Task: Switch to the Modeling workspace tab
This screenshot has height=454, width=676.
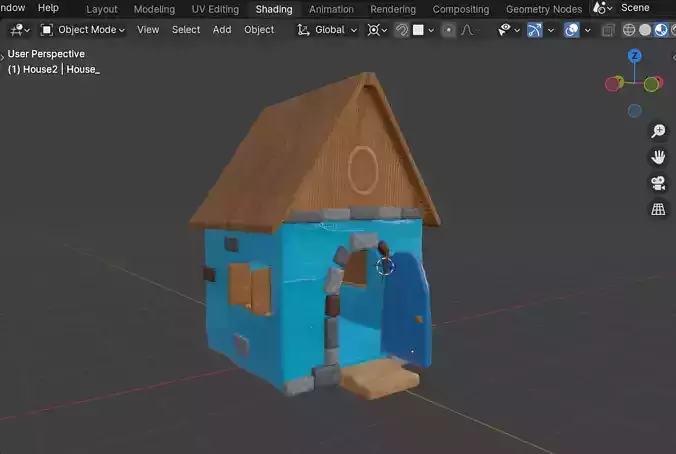Action: click(x=154, y=9)
